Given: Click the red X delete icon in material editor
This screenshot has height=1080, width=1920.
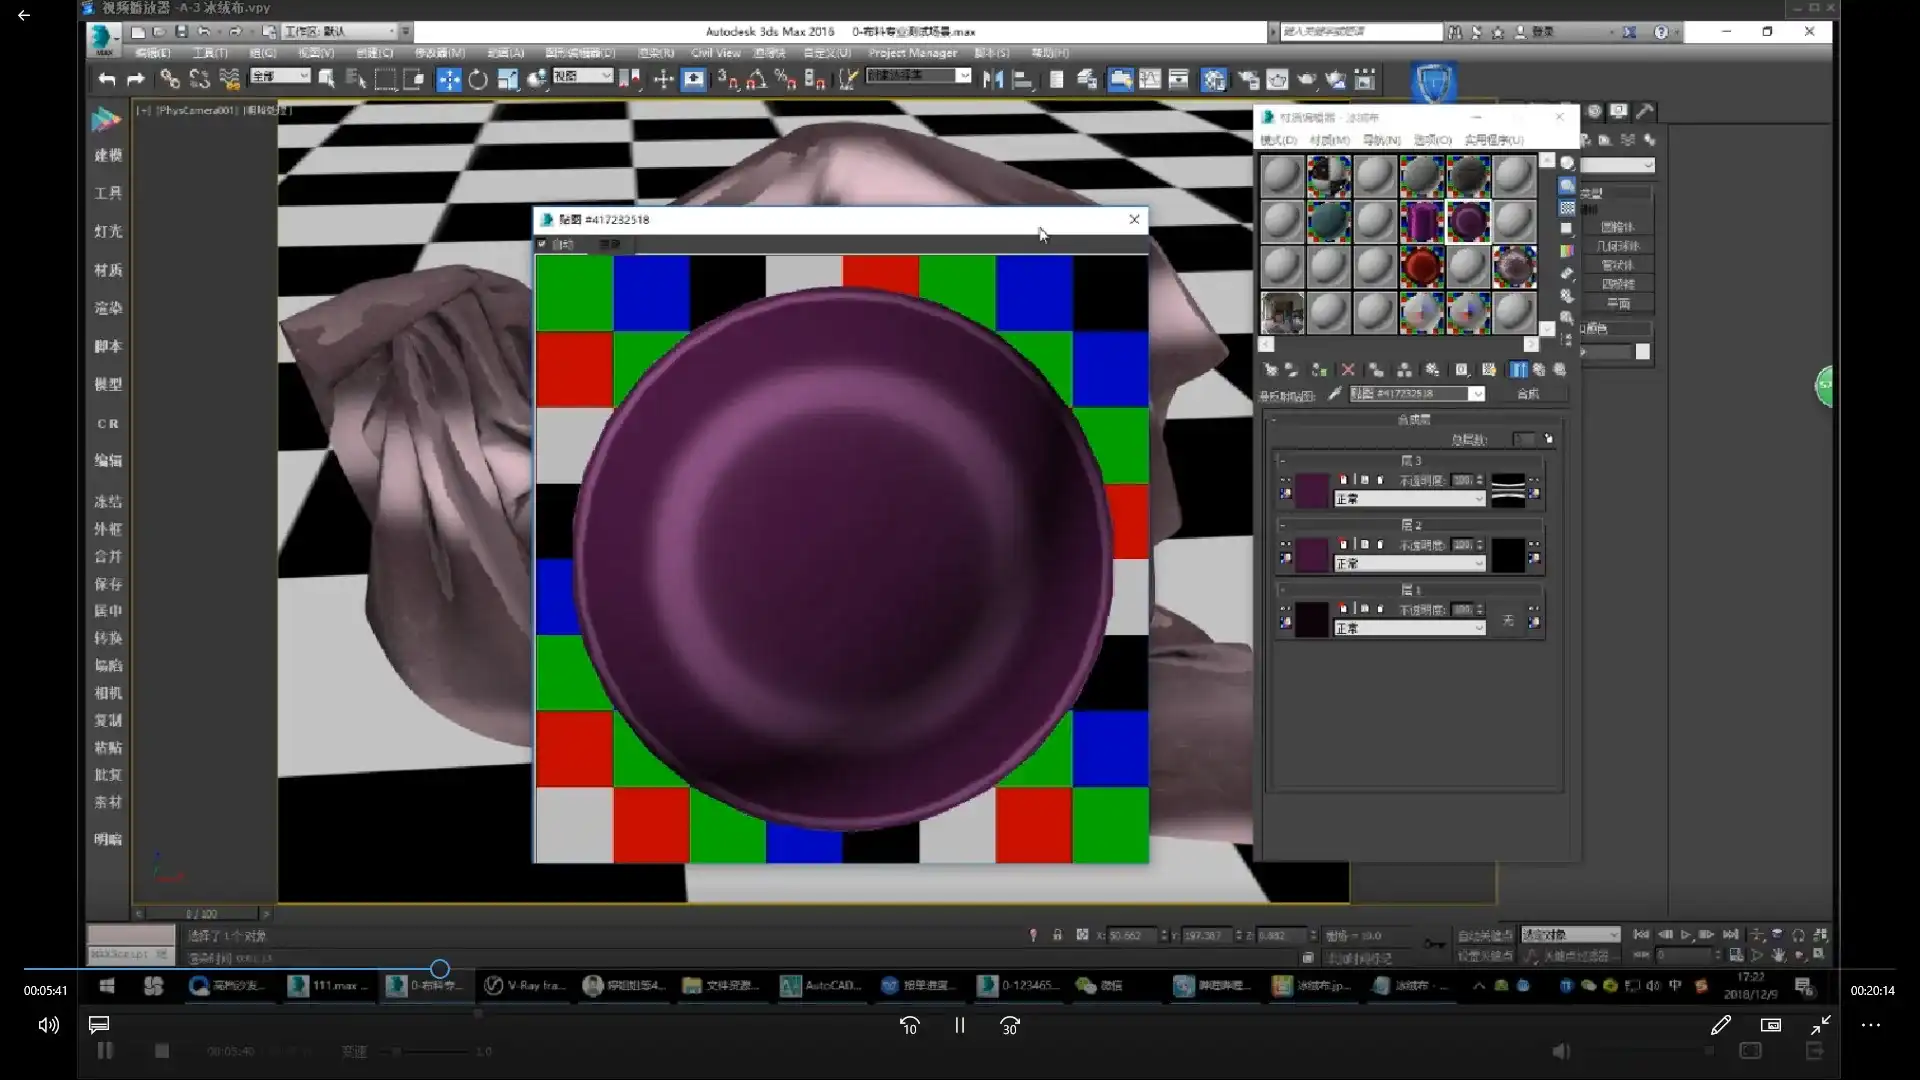Looking at the screenshot, I should click(1348, 370).
